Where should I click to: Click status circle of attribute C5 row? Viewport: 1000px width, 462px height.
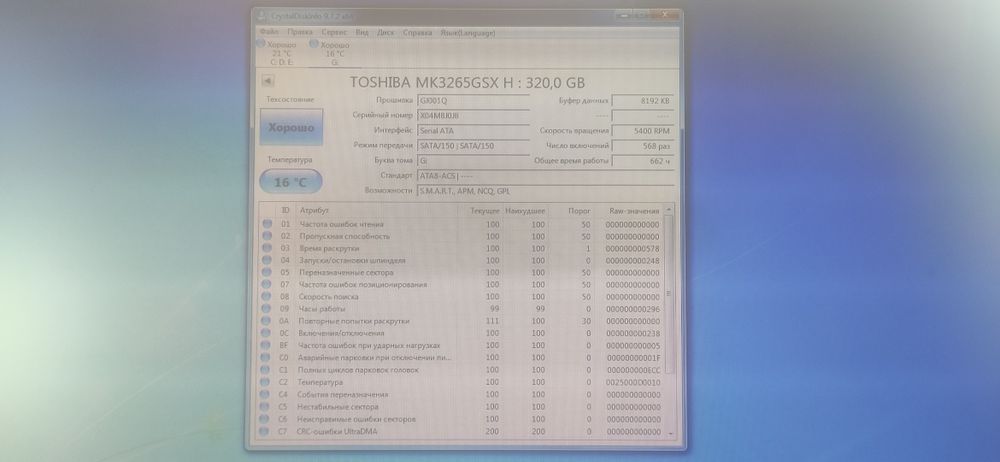267,406
